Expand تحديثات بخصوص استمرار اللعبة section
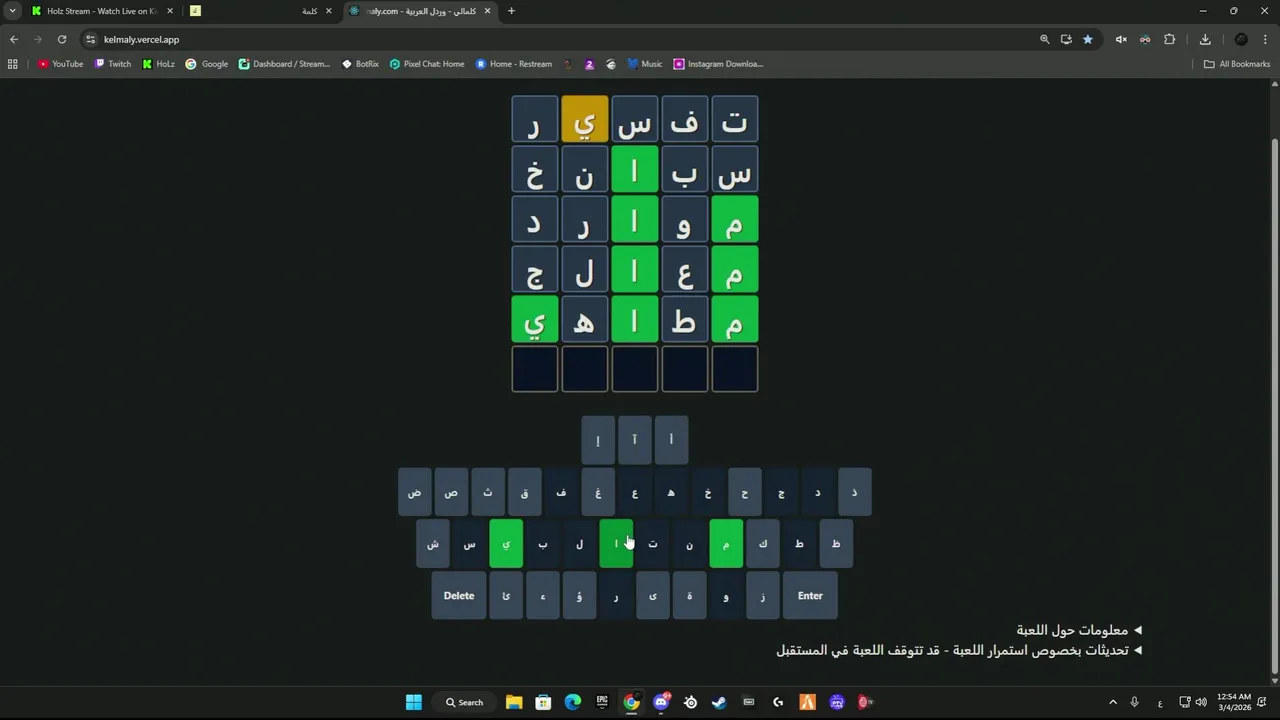The height and width of the screenshot is (720, 1280). [959, 650]
